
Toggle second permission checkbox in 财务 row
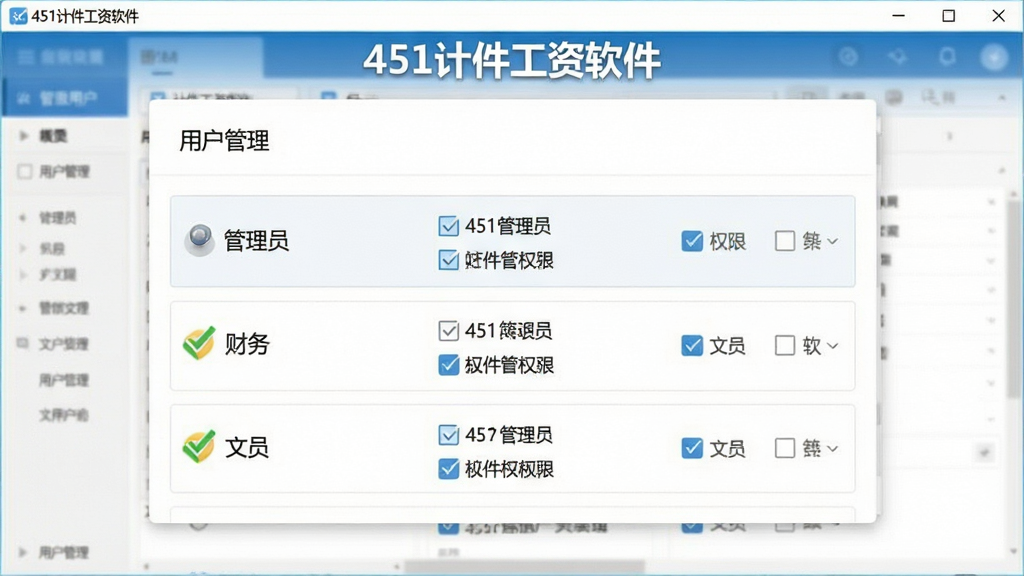pyautogui.click(x=449, y=364)
